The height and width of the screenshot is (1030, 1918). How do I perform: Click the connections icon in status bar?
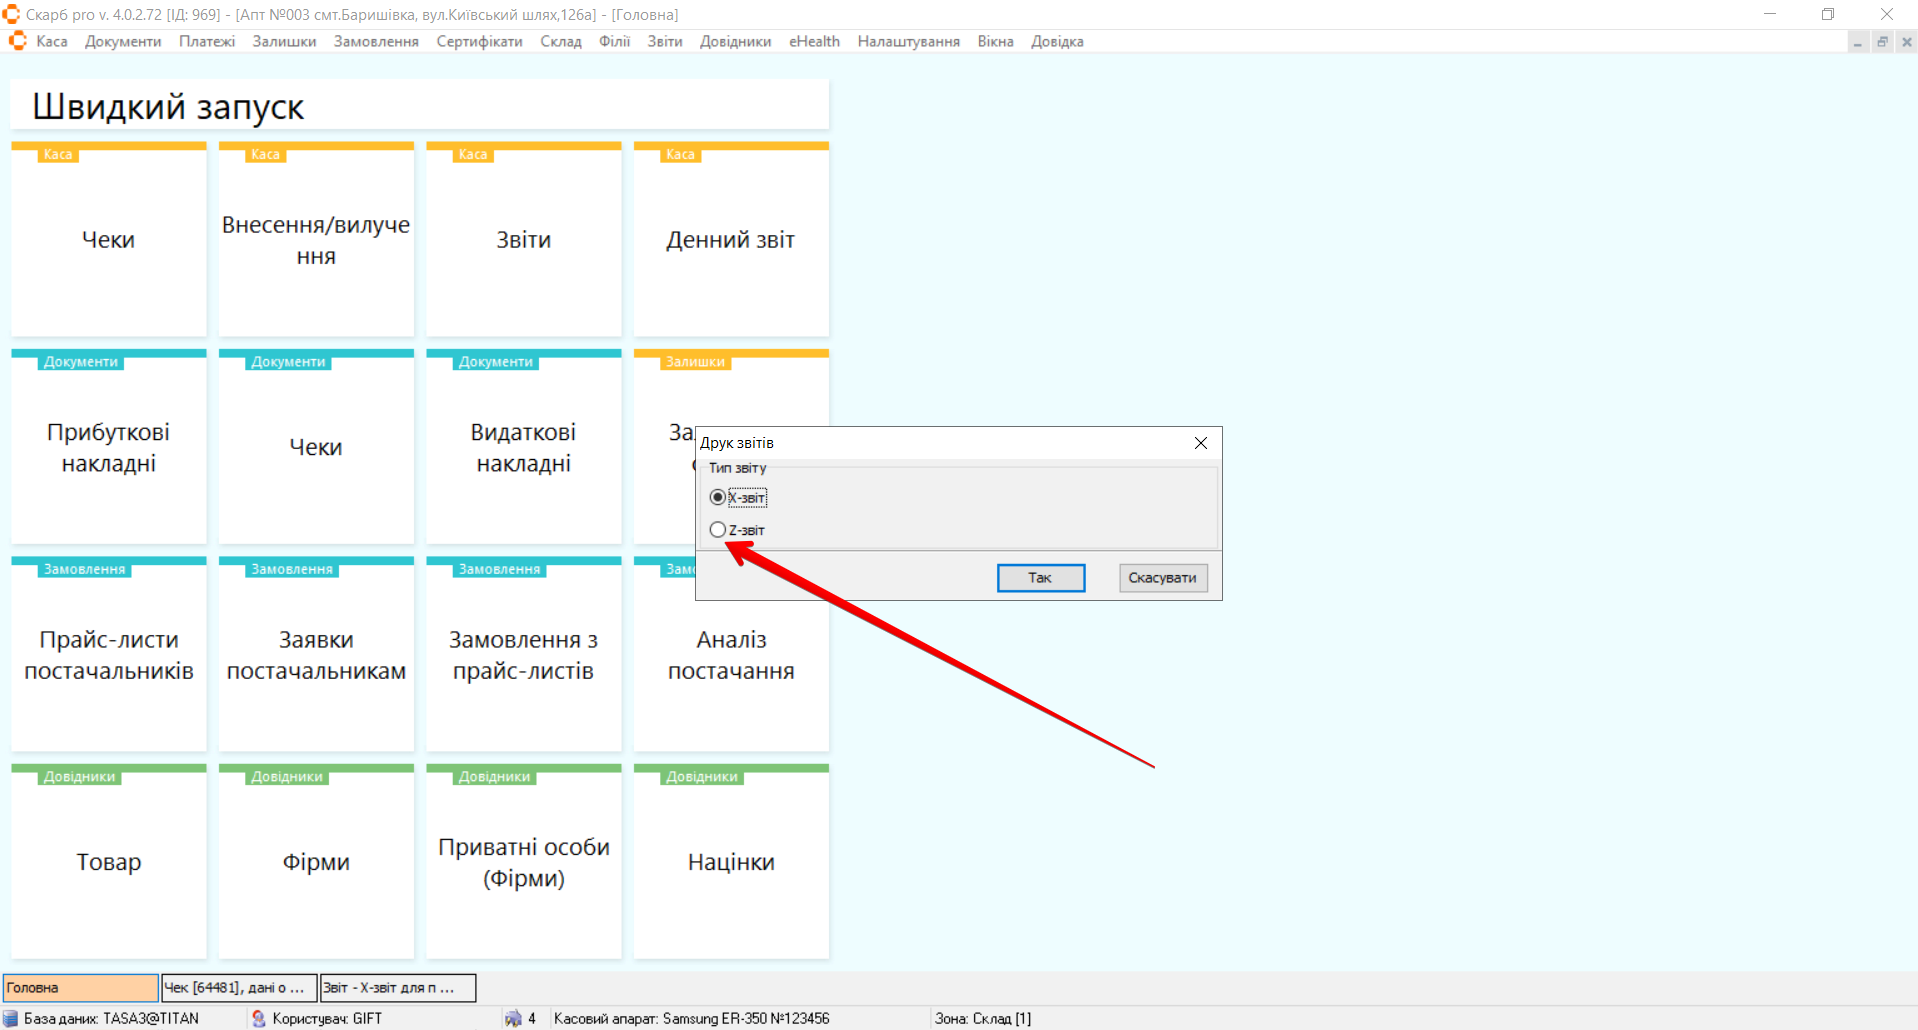click(513, 1018)
